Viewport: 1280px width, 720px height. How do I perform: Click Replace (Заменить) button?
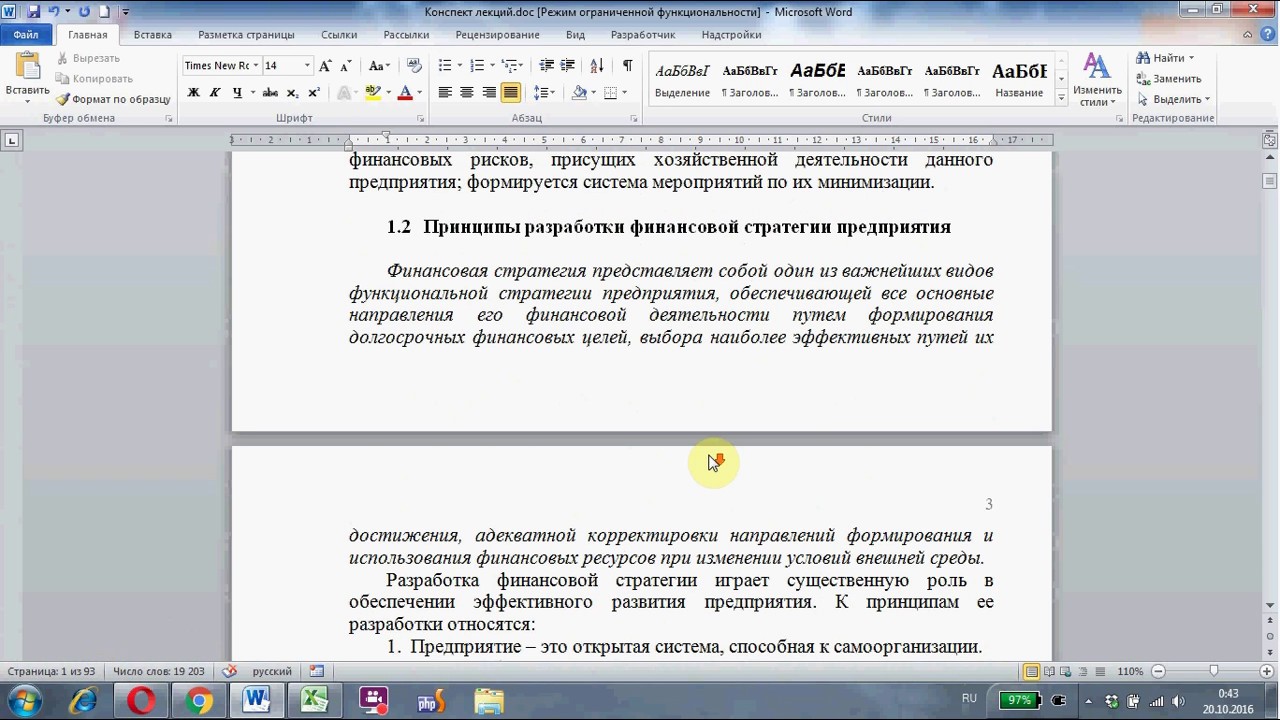pyautogui.click(x=1169, y=79)
